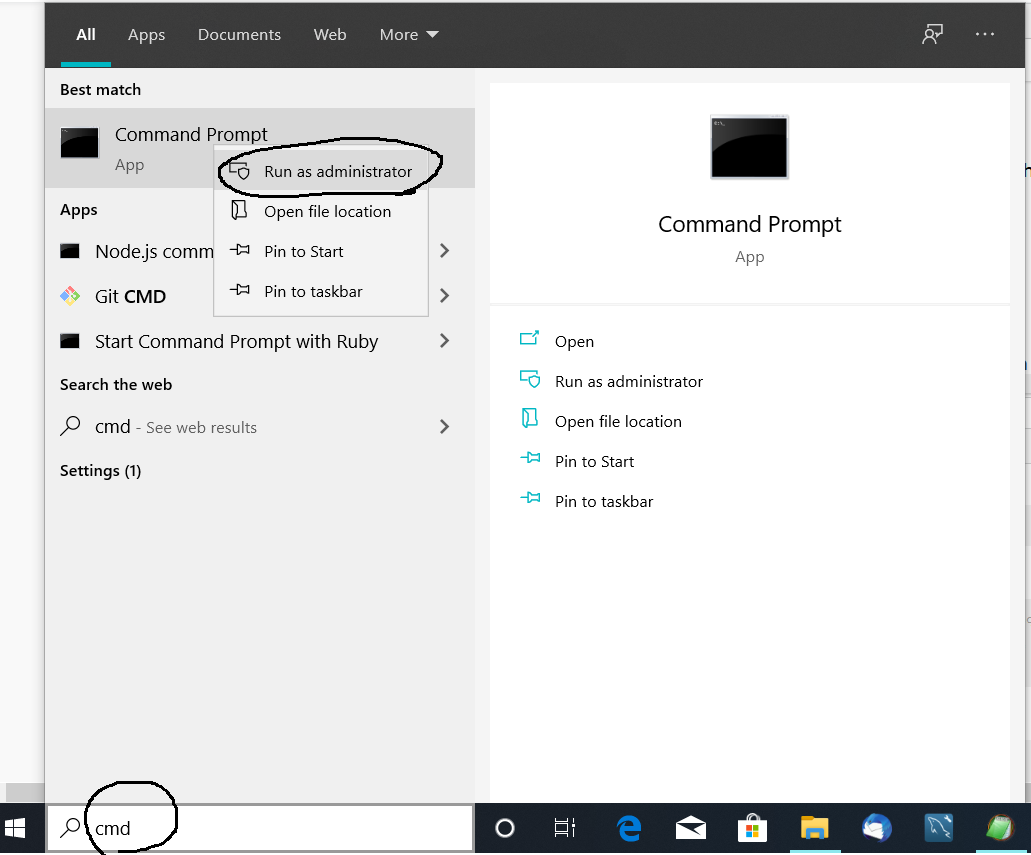
Task: Click the Git CMD colorful icon
Action: point(70,296)
